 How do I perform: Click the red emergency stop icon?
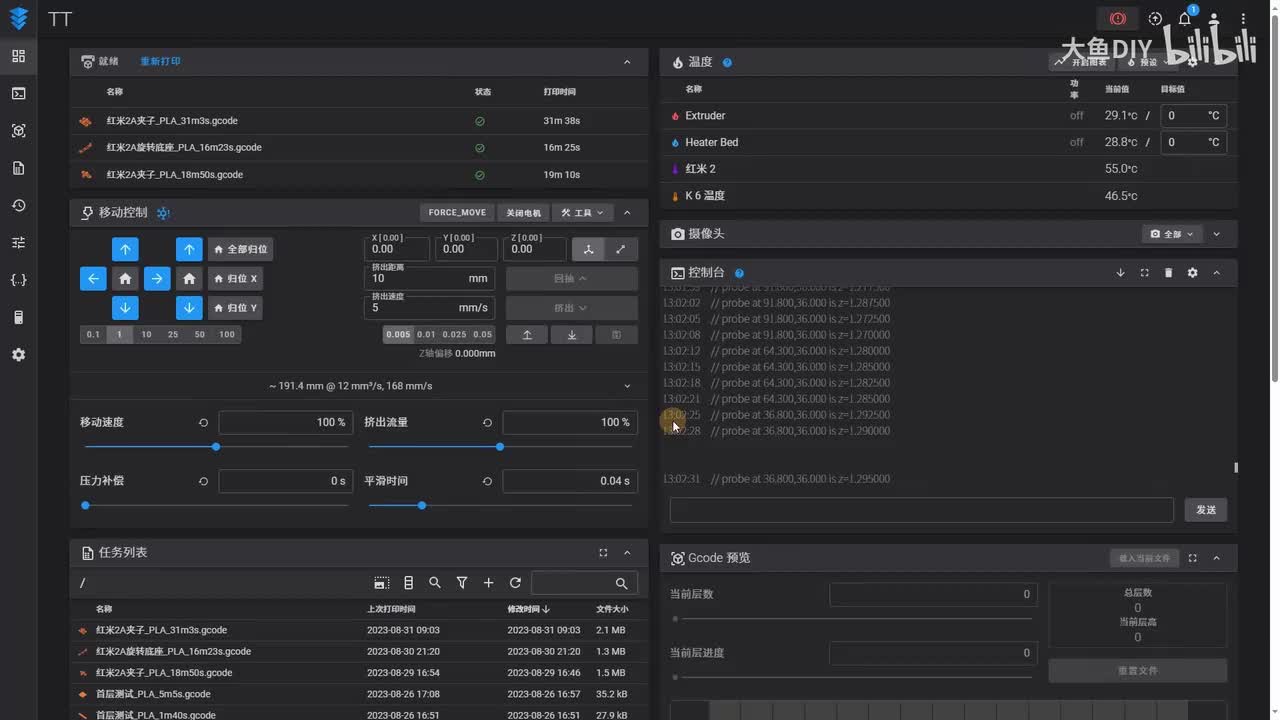[1117, 19]
